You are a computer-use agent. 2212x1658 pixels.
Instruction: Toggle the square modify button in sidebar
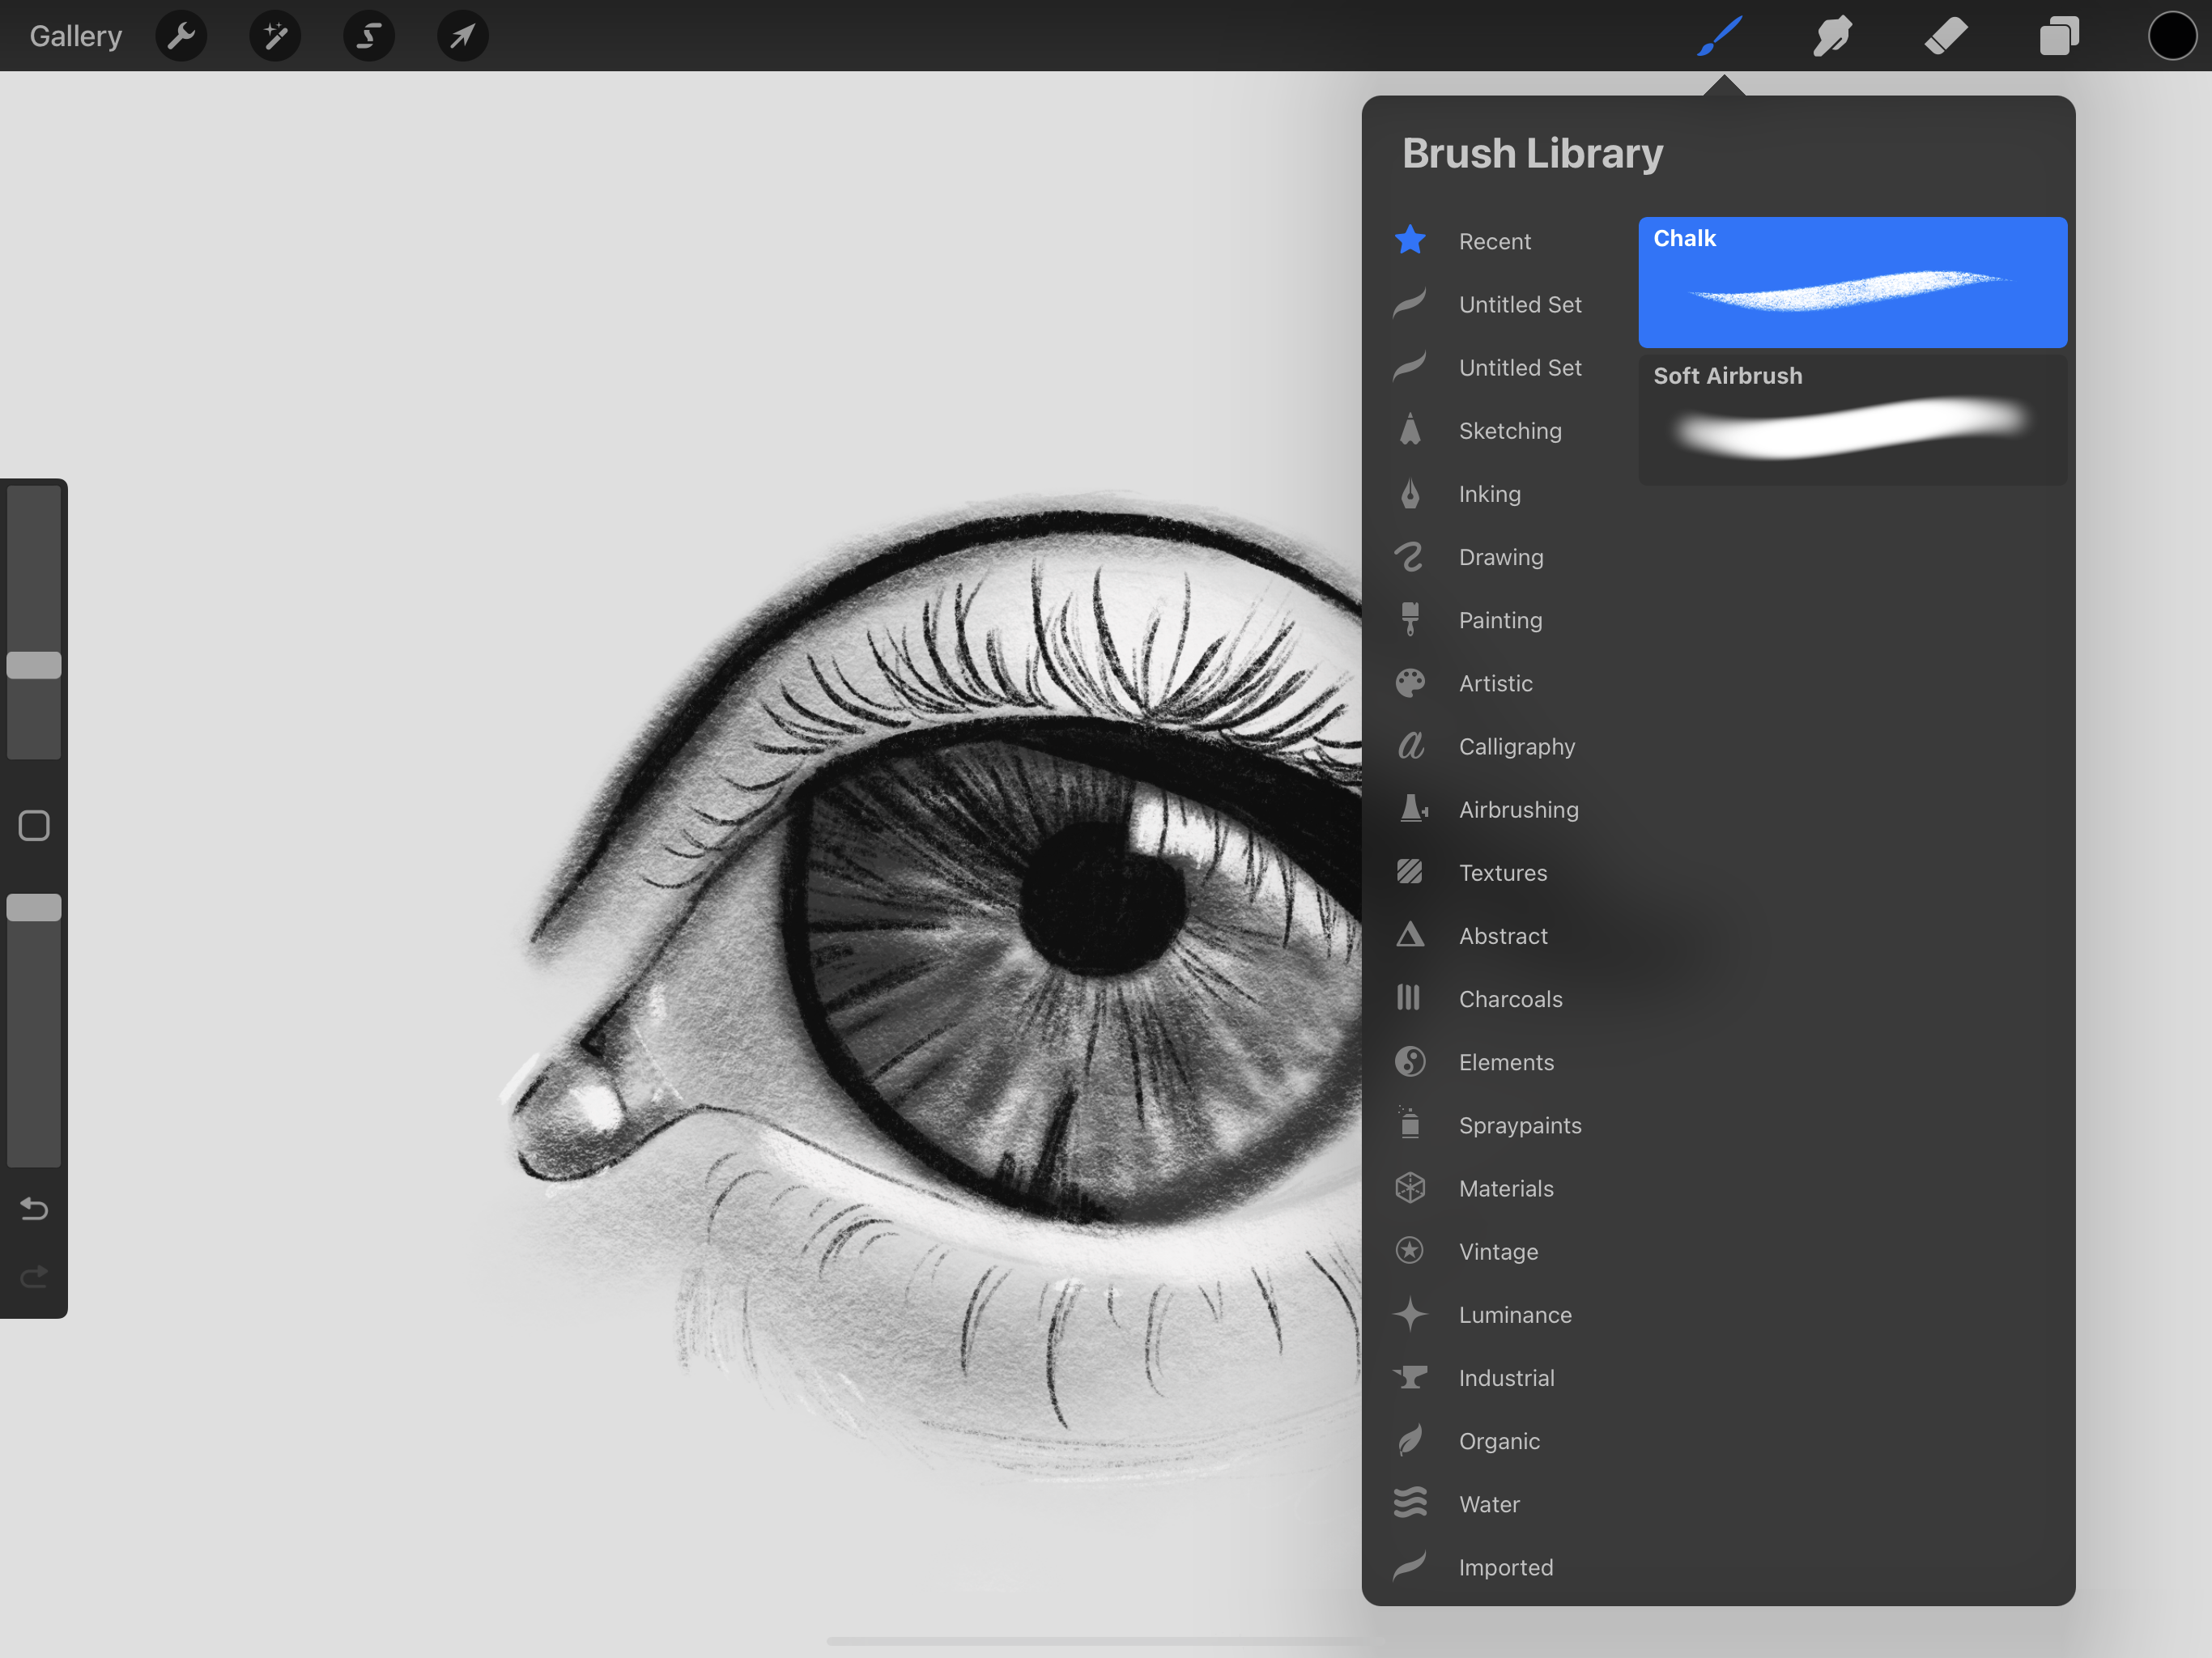tap(34, 825)
